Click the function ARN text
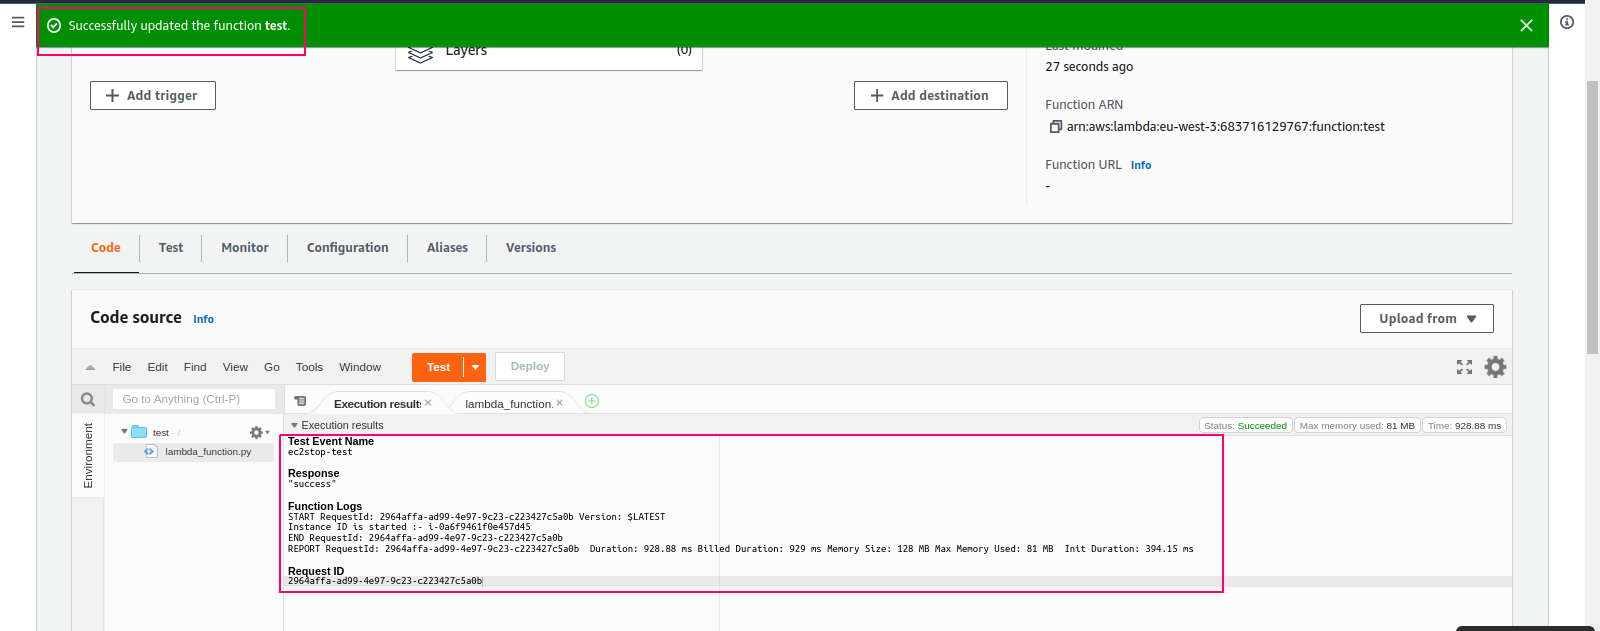Screen dimensions: 1600x631 point(1225,127)
